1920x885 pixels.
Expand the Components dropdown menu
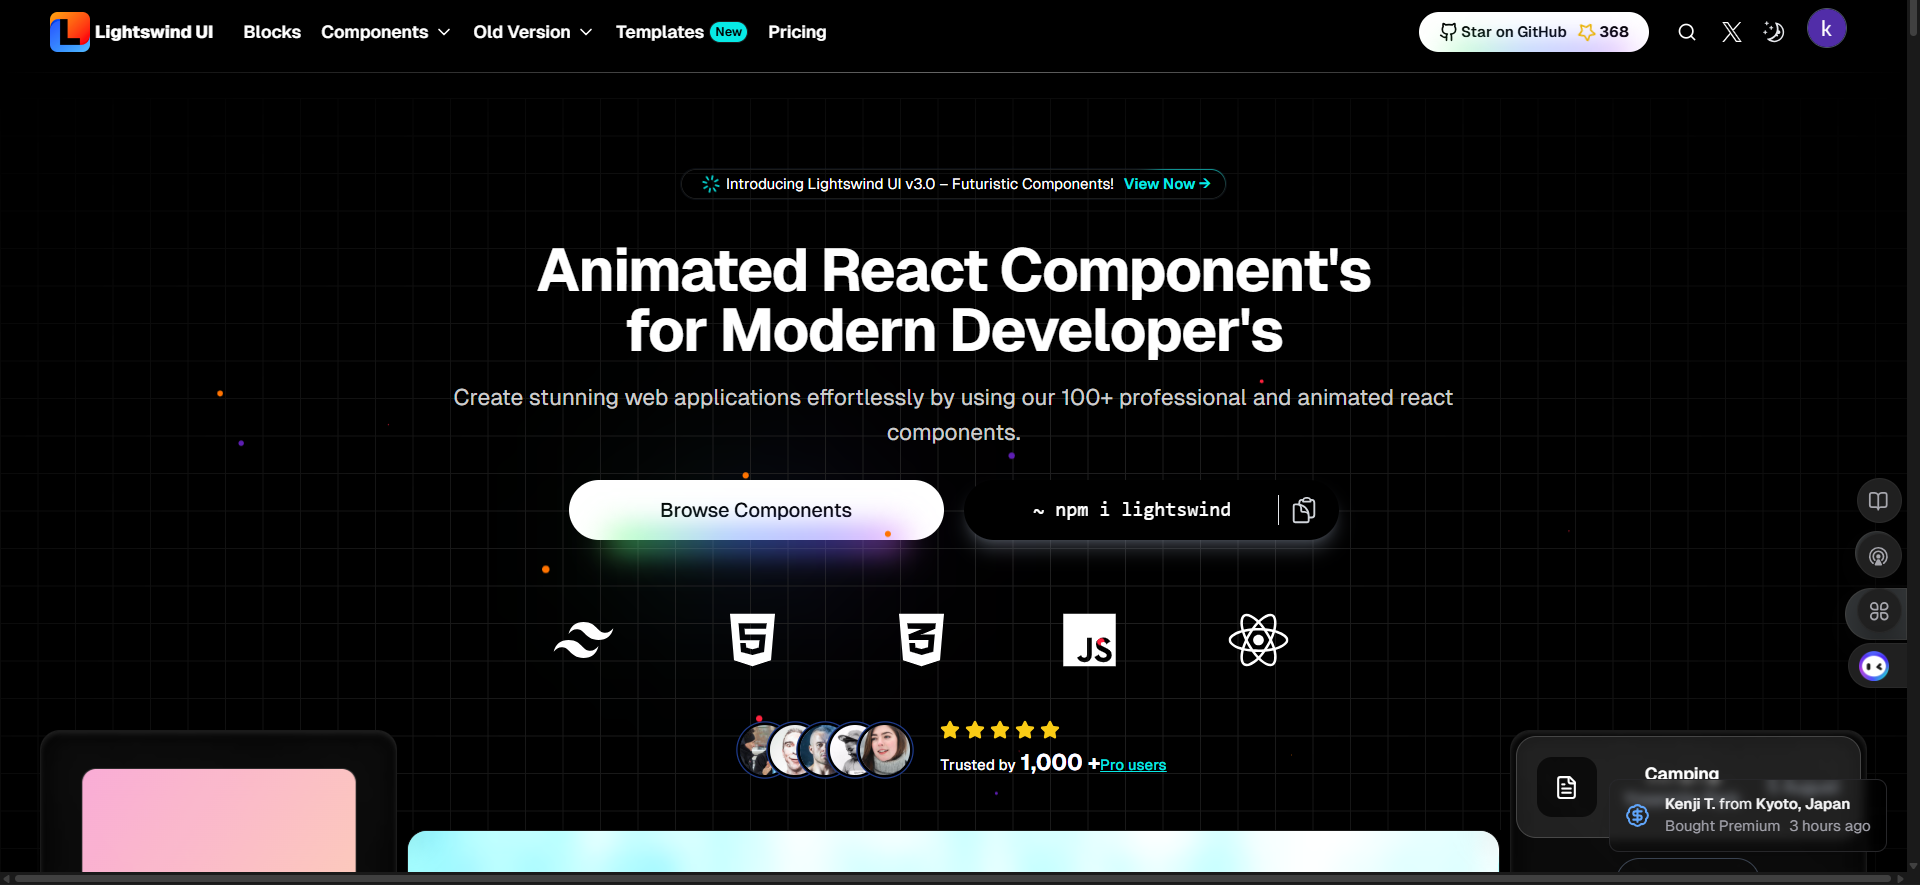(385, 32)
